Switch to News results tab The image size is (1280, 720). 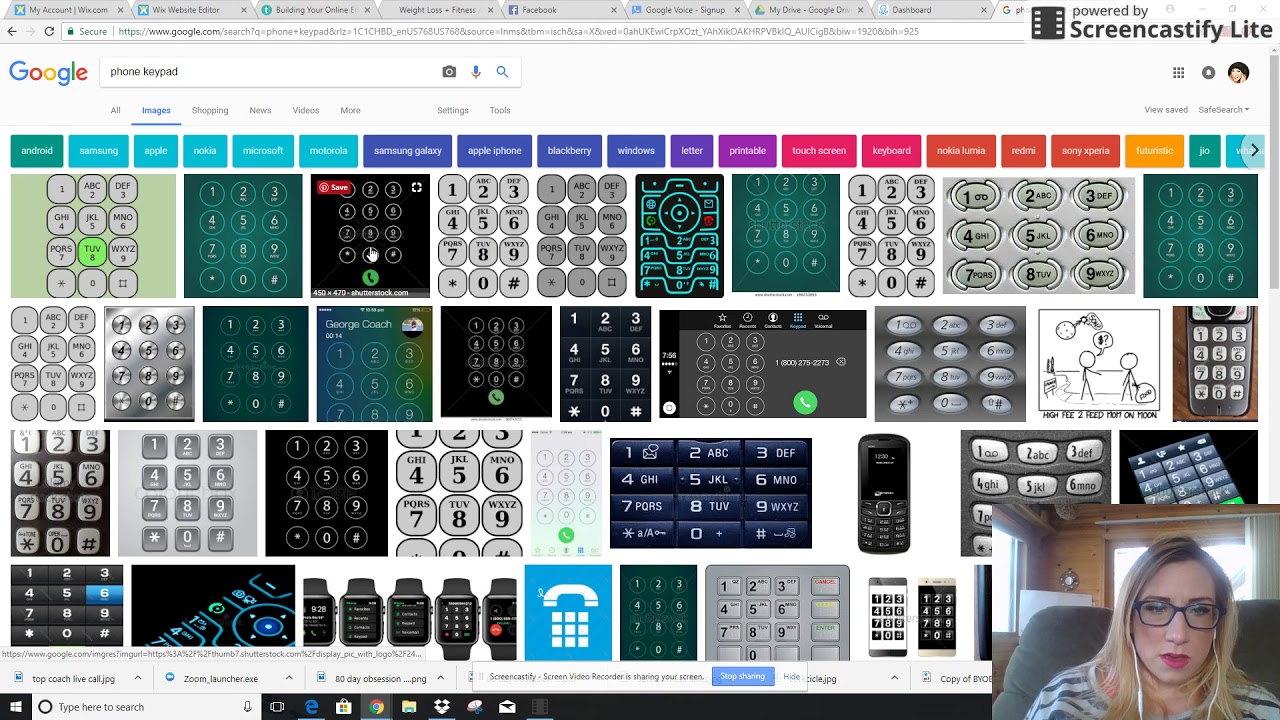pos(260,110)
